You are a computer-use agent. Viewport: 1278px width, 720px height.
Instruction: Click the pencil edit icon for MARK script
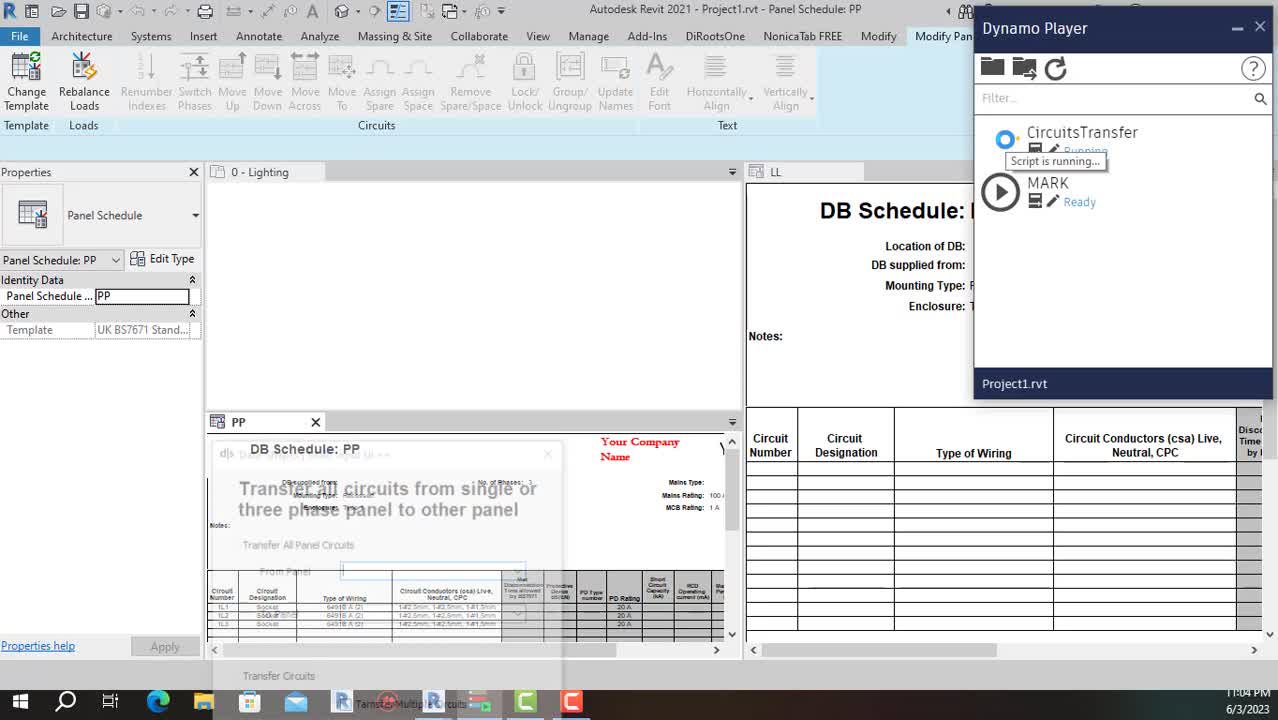1053,201
